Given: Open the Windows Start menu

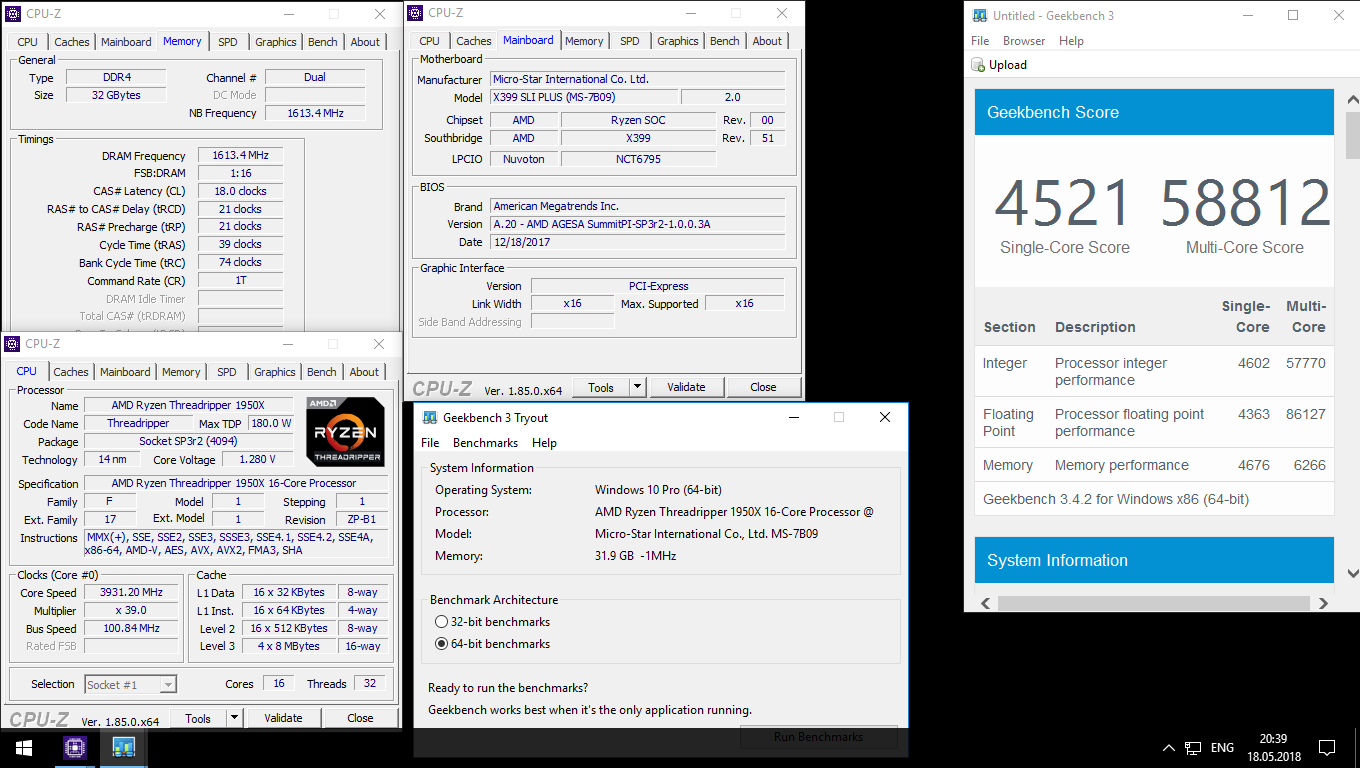Looking at the screenshot, I should (x=24, y=747).
